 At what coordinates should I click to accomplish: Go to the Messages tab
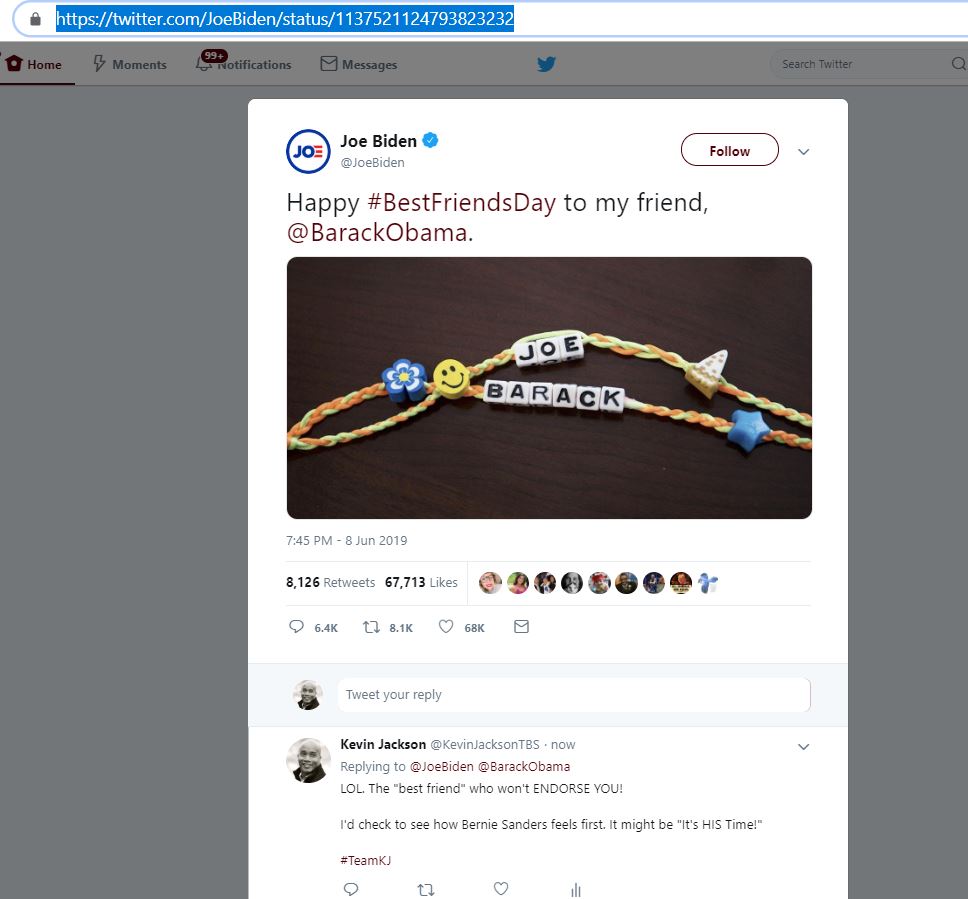click(359, 64)
